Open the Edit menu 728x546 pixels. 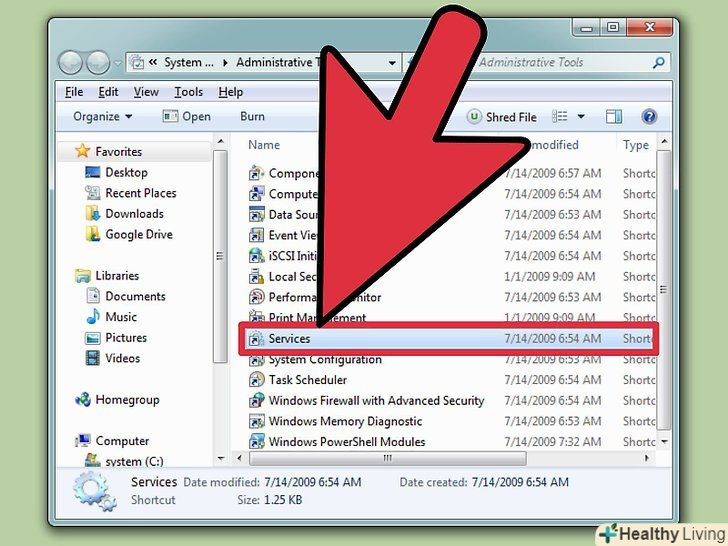tap(108, 92)
